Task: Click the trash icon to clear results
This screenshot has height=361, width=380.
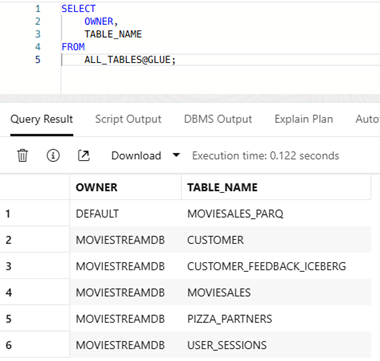Action: (23, 155)
